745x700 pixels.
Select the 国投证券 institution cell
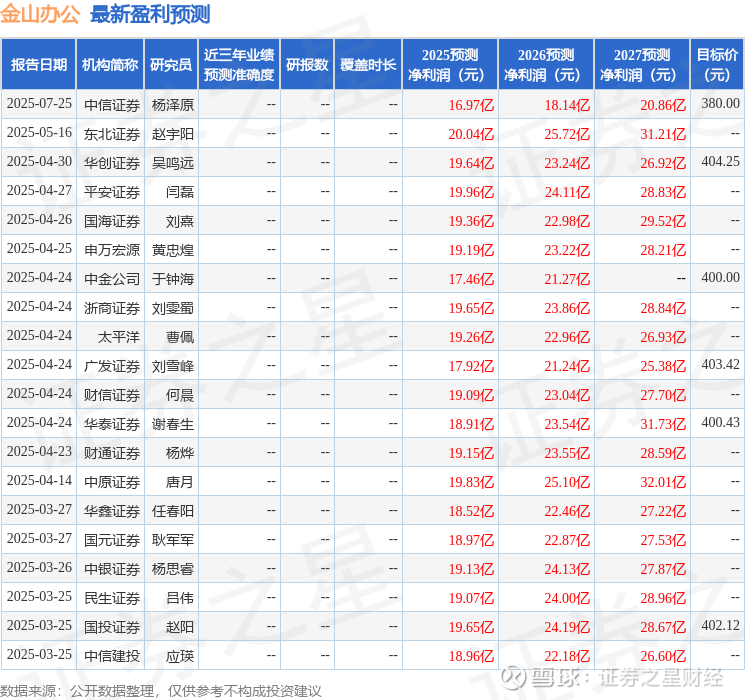[x=112, y=627]
